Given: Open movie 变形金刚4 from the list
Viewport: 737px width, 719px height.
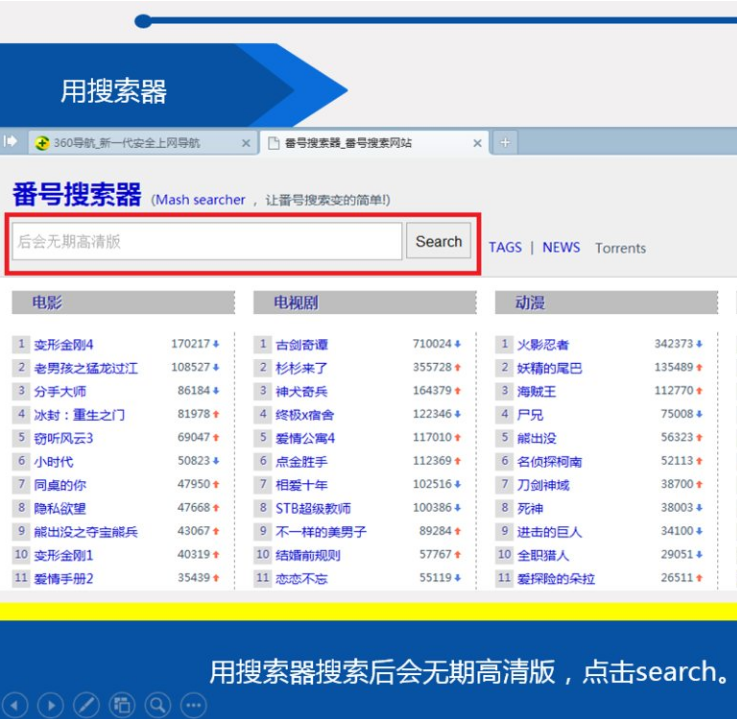Looking at the screenshot, I should tap(64, 345).
